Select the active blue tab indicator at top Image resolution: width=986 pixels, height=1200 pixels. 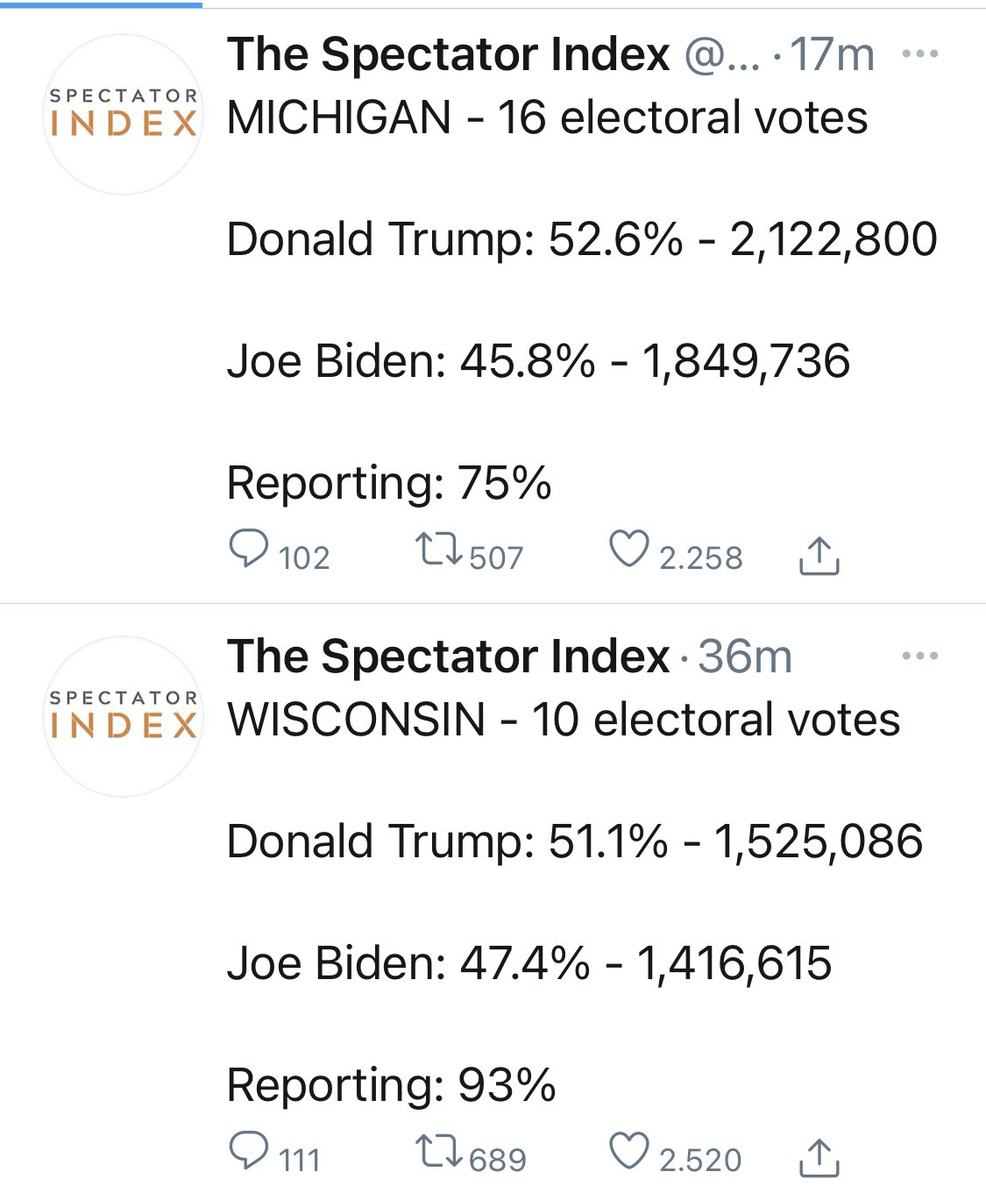click(101, 3)
